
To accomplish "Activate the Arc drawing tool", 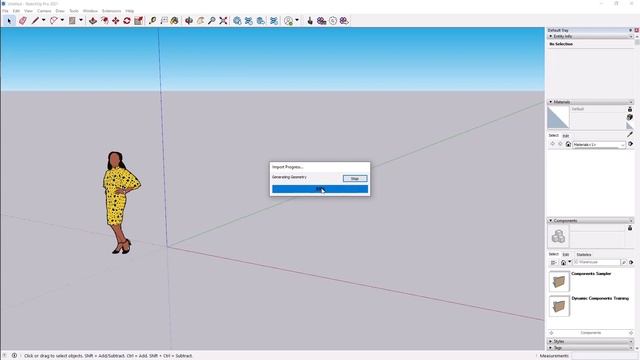I will pos(53,20).
